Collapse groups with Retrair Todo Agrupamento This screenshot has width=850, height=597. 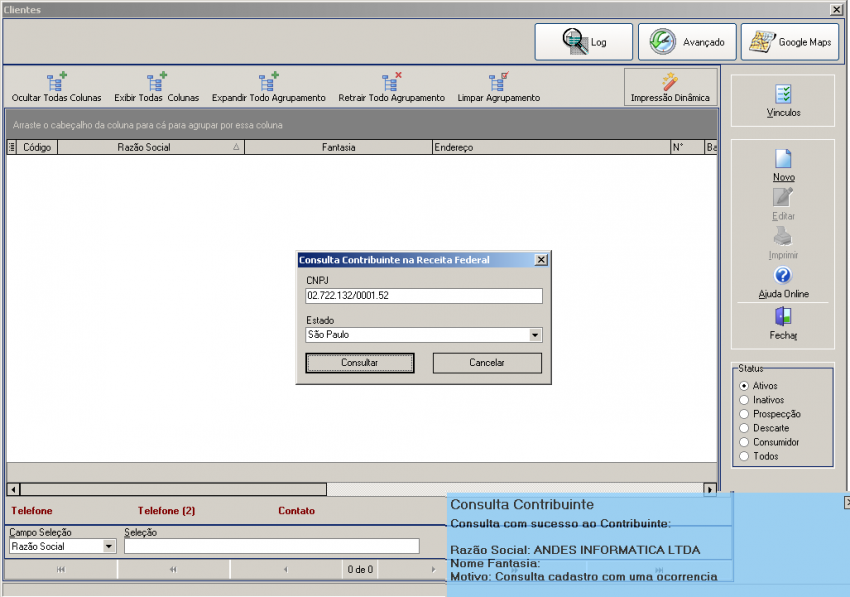click(391, 88)
